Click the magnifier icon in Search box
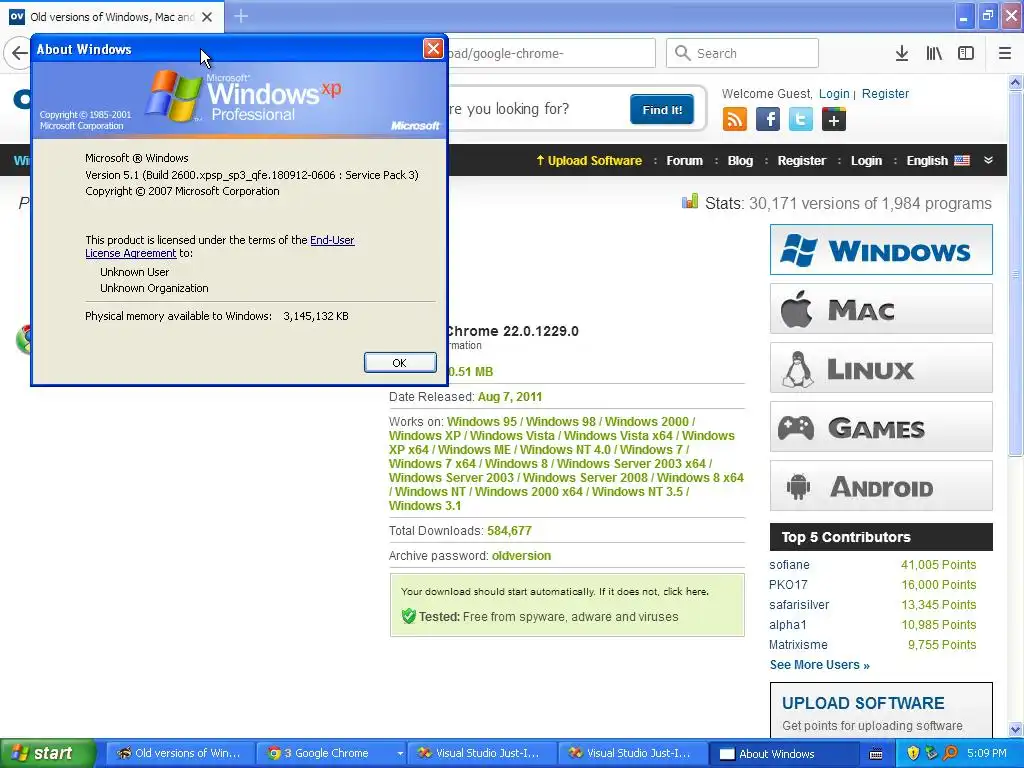1024x768 pixels. tap(682, 53)
